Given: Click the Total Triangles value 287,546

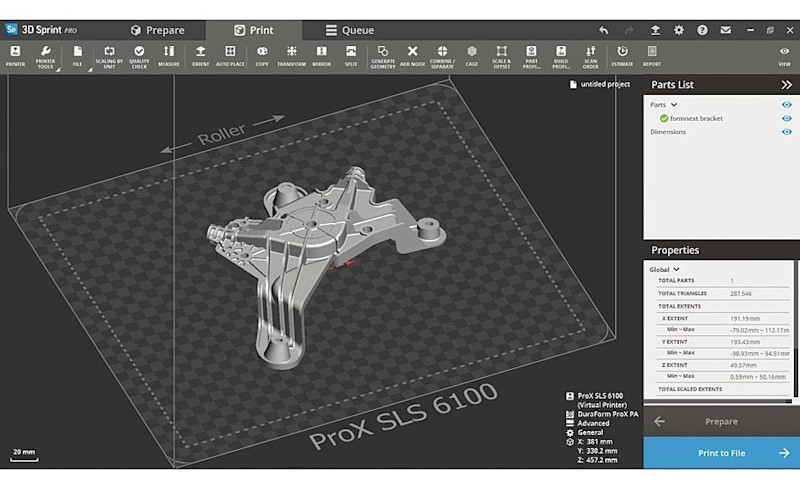Looking at the screenshot, I should pyautogui.click(x=740, y=294).
